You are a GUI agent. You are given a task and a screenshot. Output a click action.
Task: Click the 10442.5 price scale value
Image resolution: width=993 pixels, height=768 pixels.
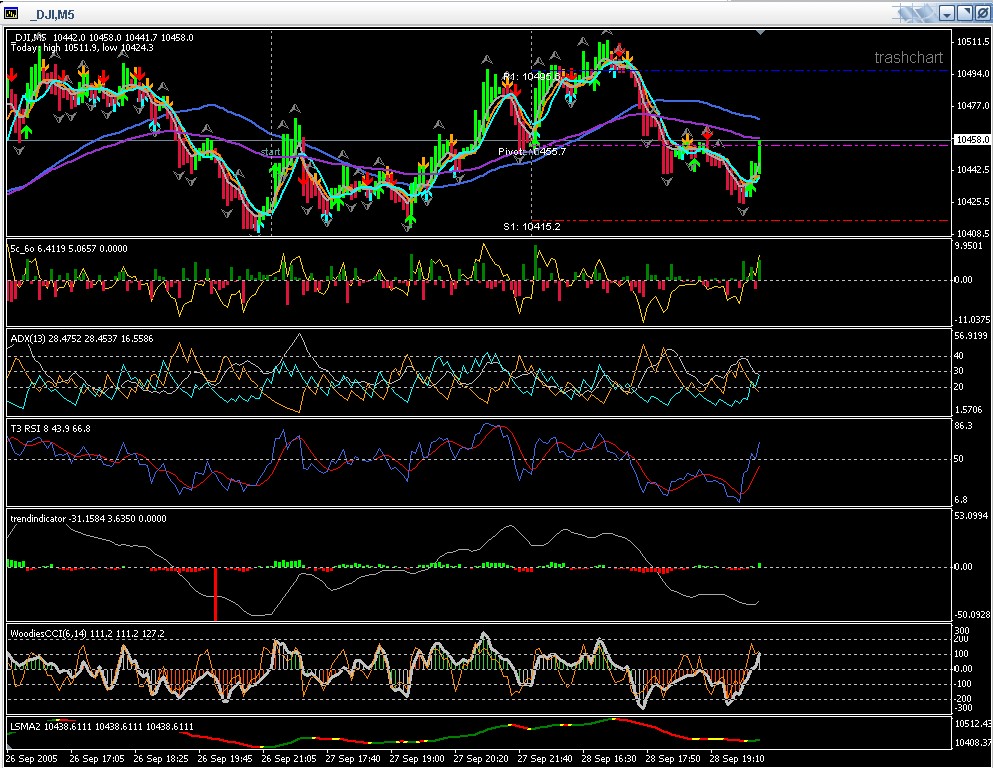973,170
